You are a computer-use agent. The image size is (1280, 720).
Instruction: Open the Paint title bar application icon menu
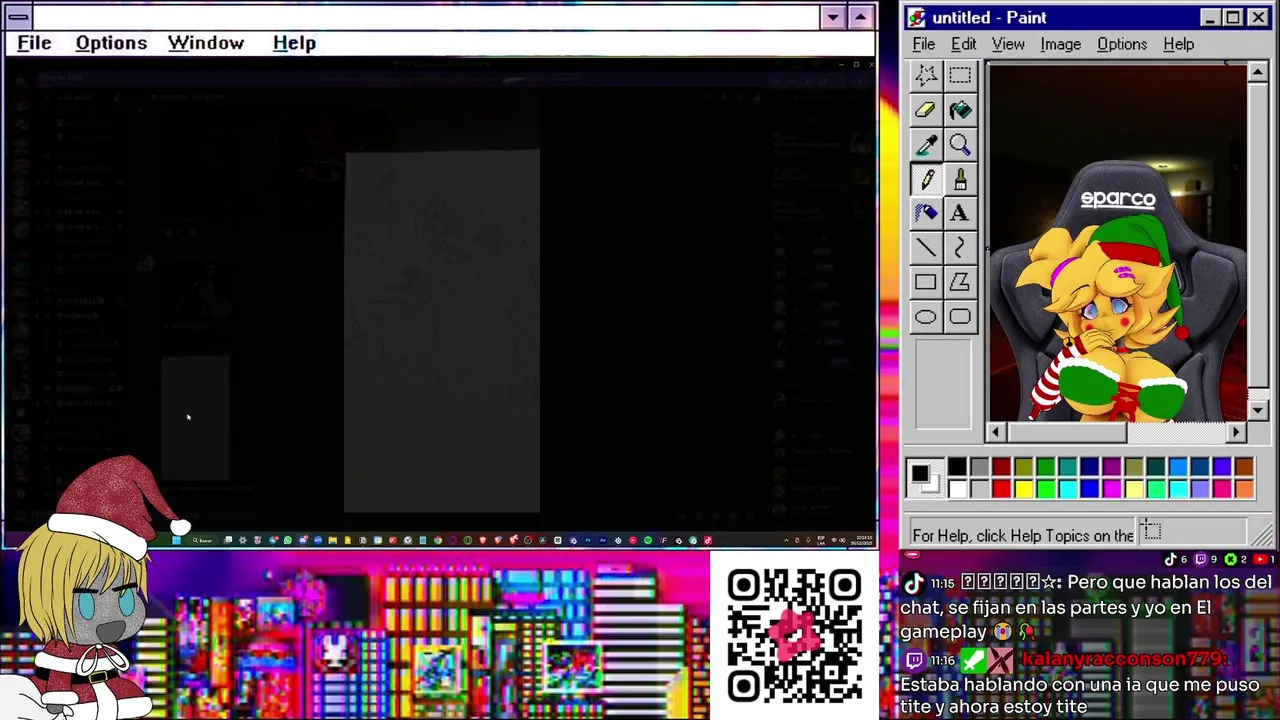pos(917,17)
